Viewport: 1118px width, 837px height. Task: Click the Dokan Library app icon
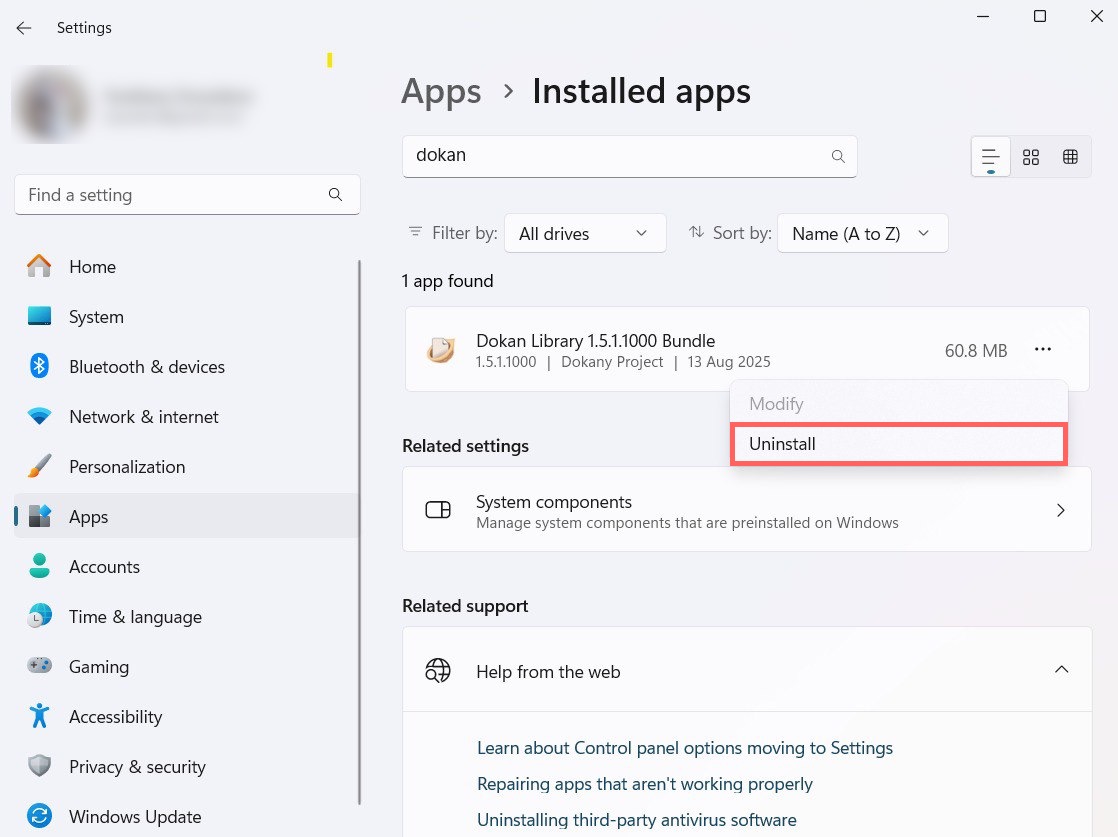(x=440, y=350)
